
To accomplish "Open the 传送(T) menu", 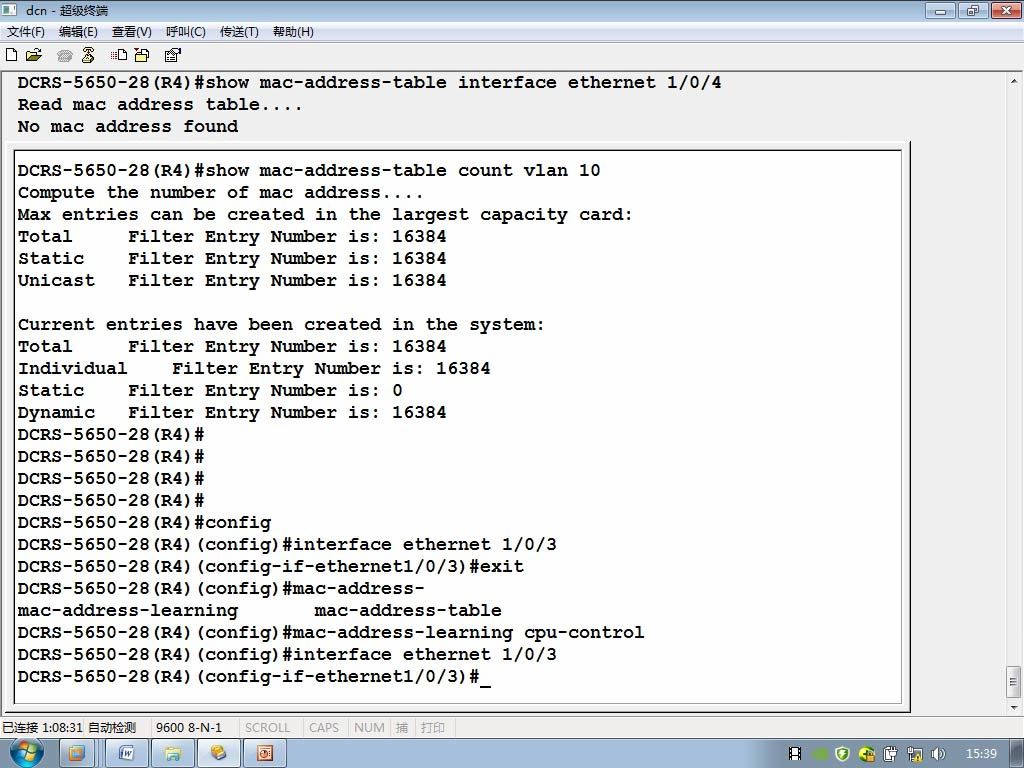I will coord(239,32).
